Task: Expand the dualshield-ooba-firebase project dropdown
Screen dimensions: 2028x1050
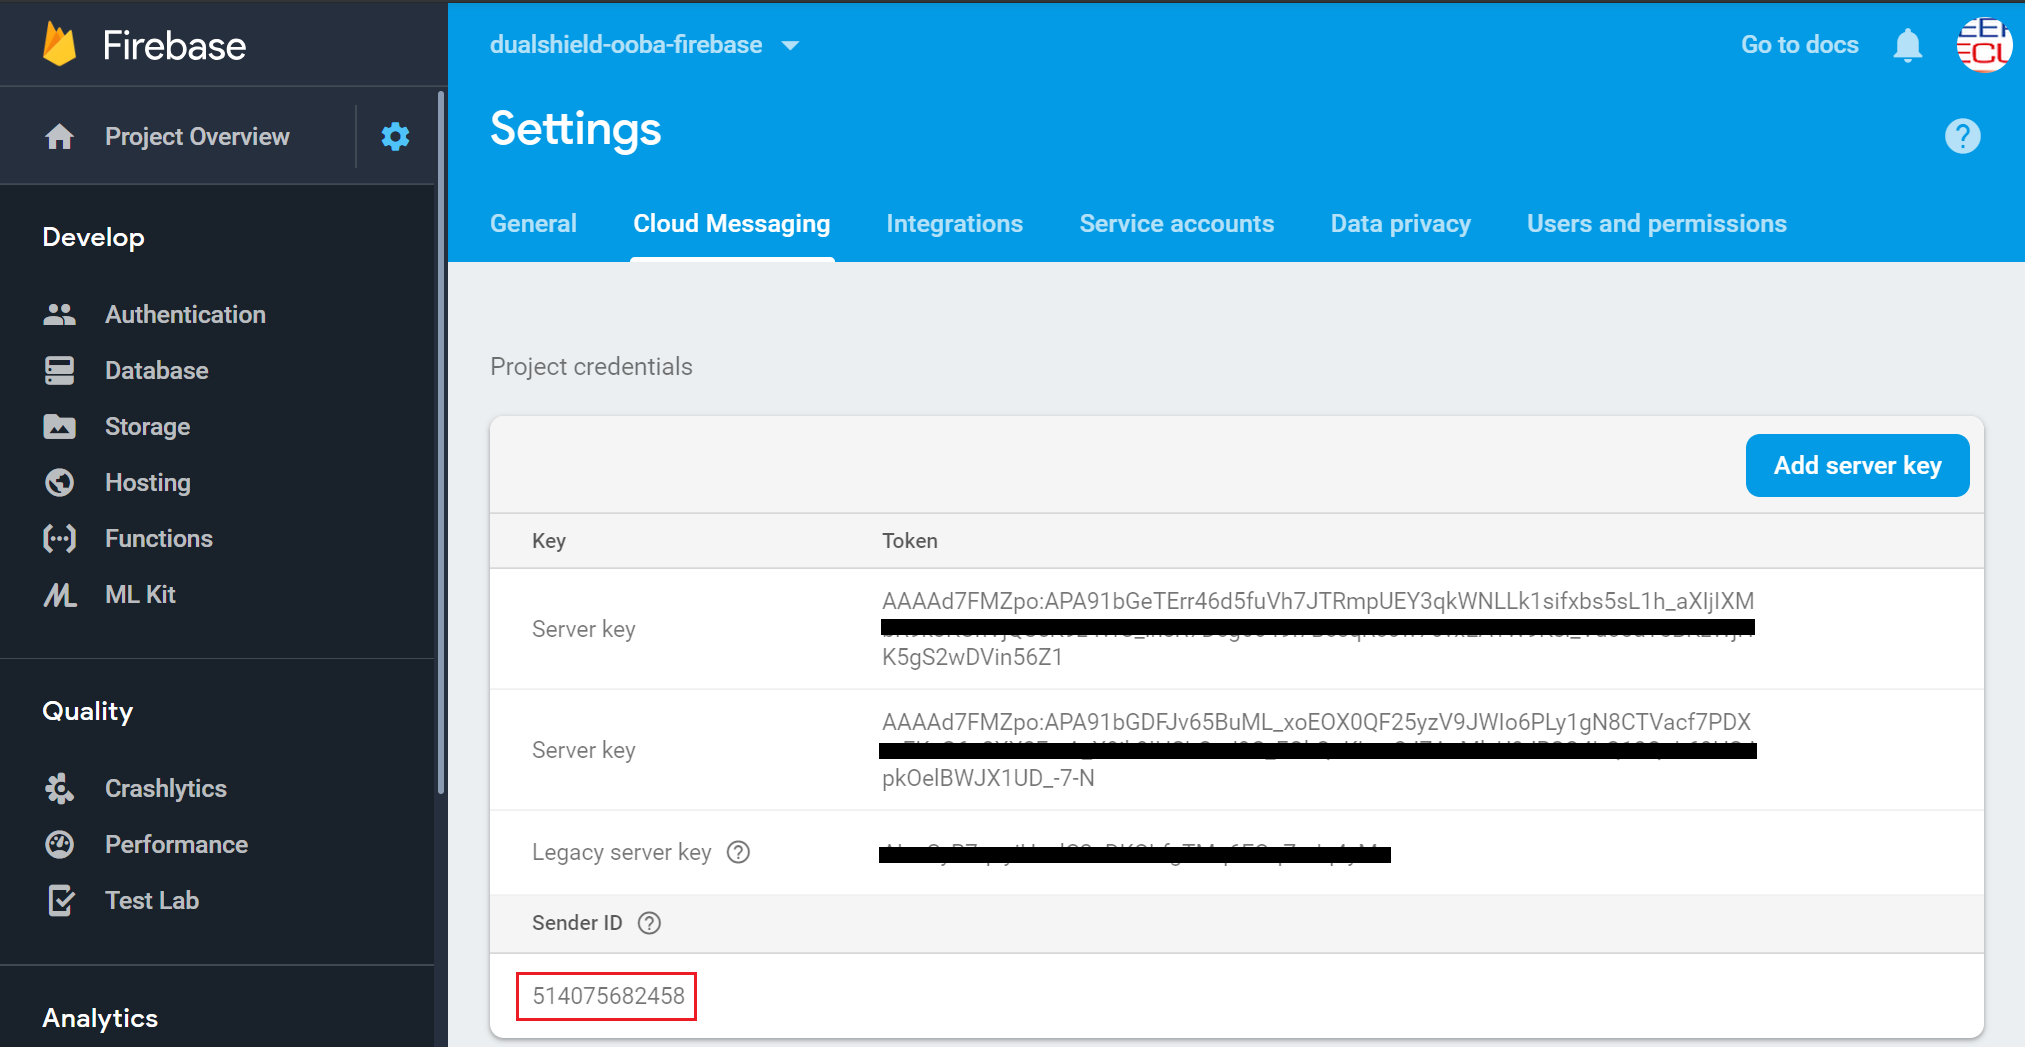Action: click(x=790, y=46)
